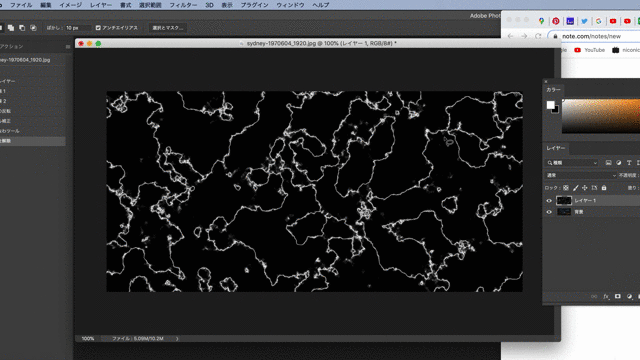
Task: Open the イメージ menu
Action: [70, 5]
